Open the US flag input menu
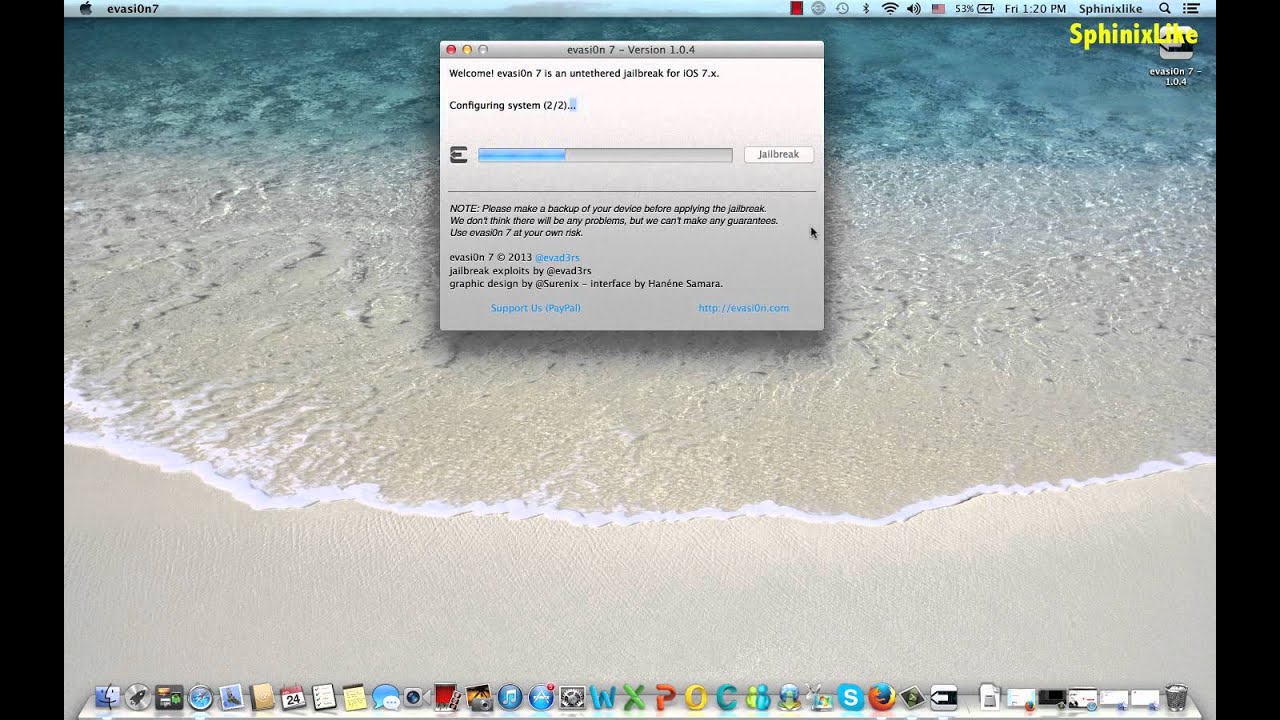 [938, 8]
